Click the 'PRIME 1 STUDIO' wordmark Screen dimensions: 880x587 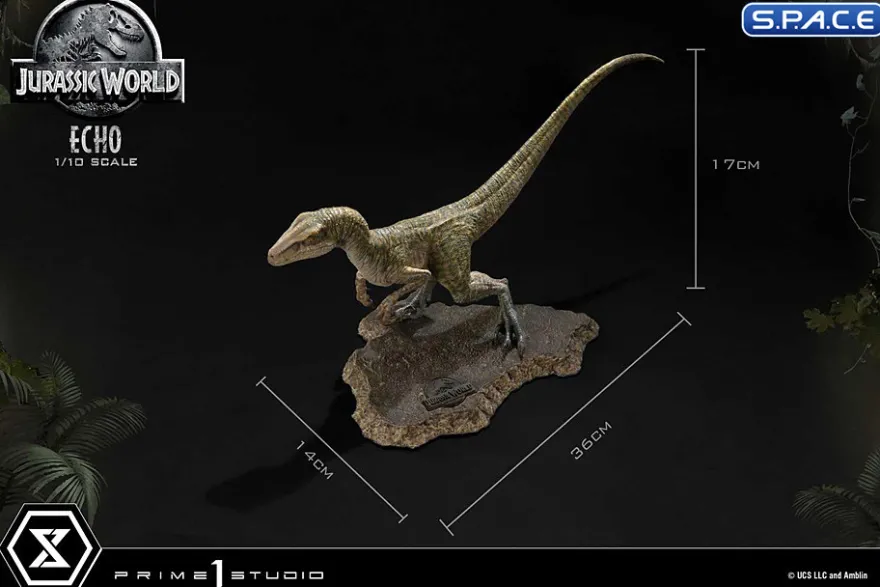219,574
